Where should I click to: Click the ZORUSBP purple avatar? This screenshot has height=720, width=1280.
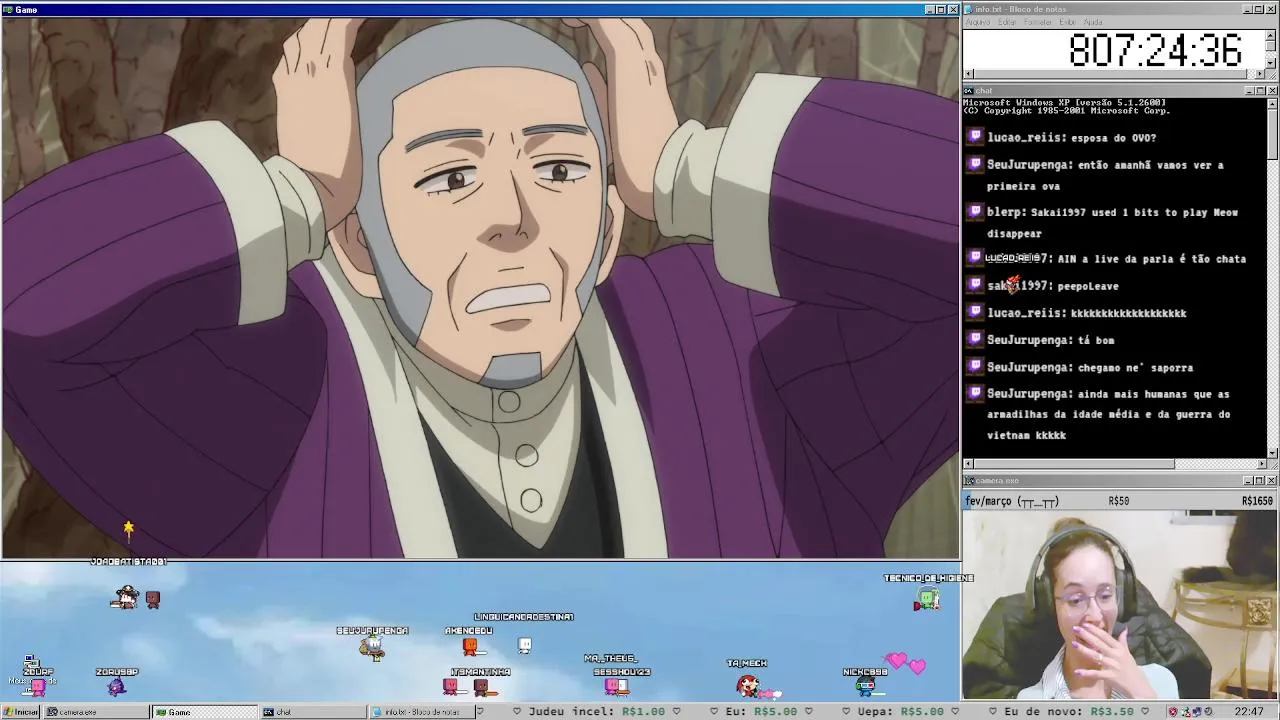click(117, 686)
